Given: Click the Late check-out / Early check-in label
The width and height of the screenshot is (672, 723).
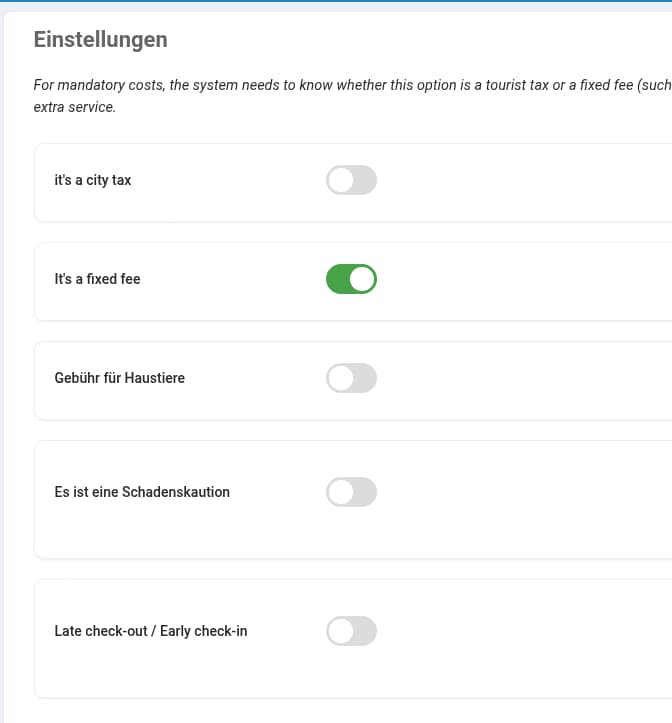Looking at the screenshot, I should pyautogui.click(x=150, y=631).
